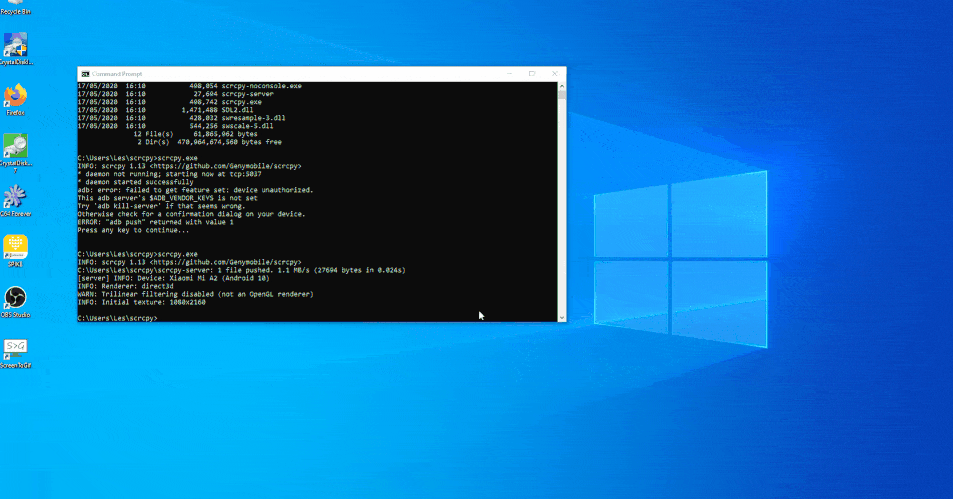
Task: Click the '12 File(s)' summary line
Action: 195,134
